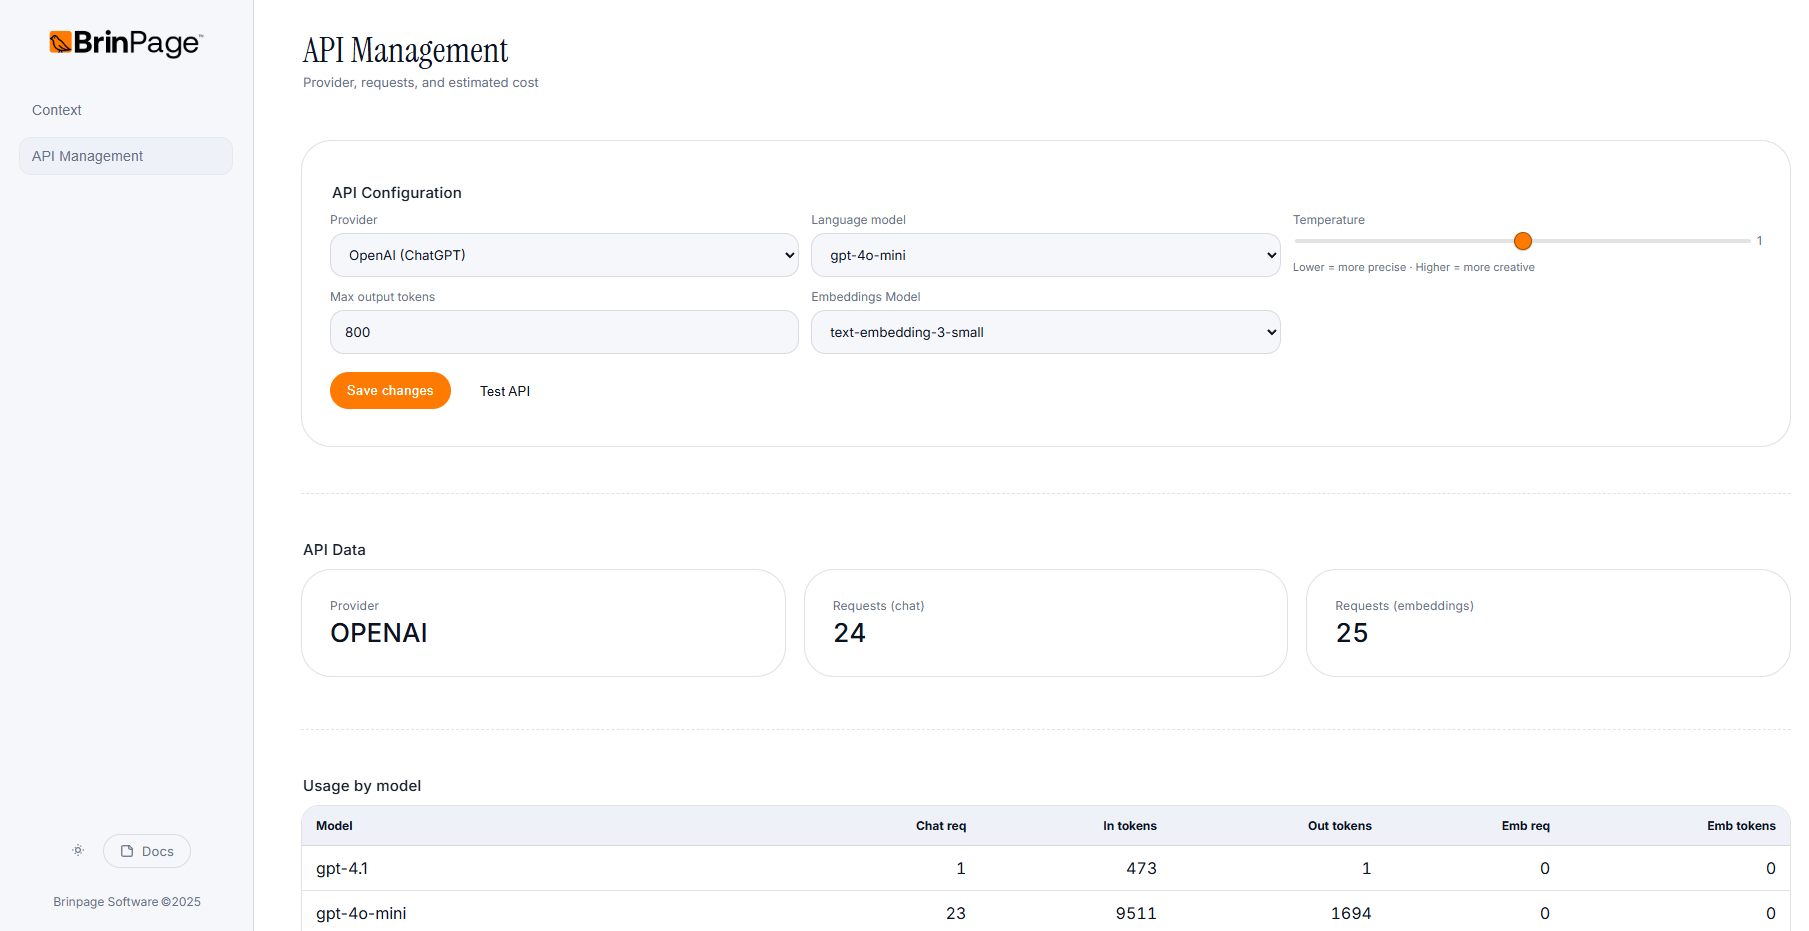Click the Temperature slider handle

point(1522,241)
